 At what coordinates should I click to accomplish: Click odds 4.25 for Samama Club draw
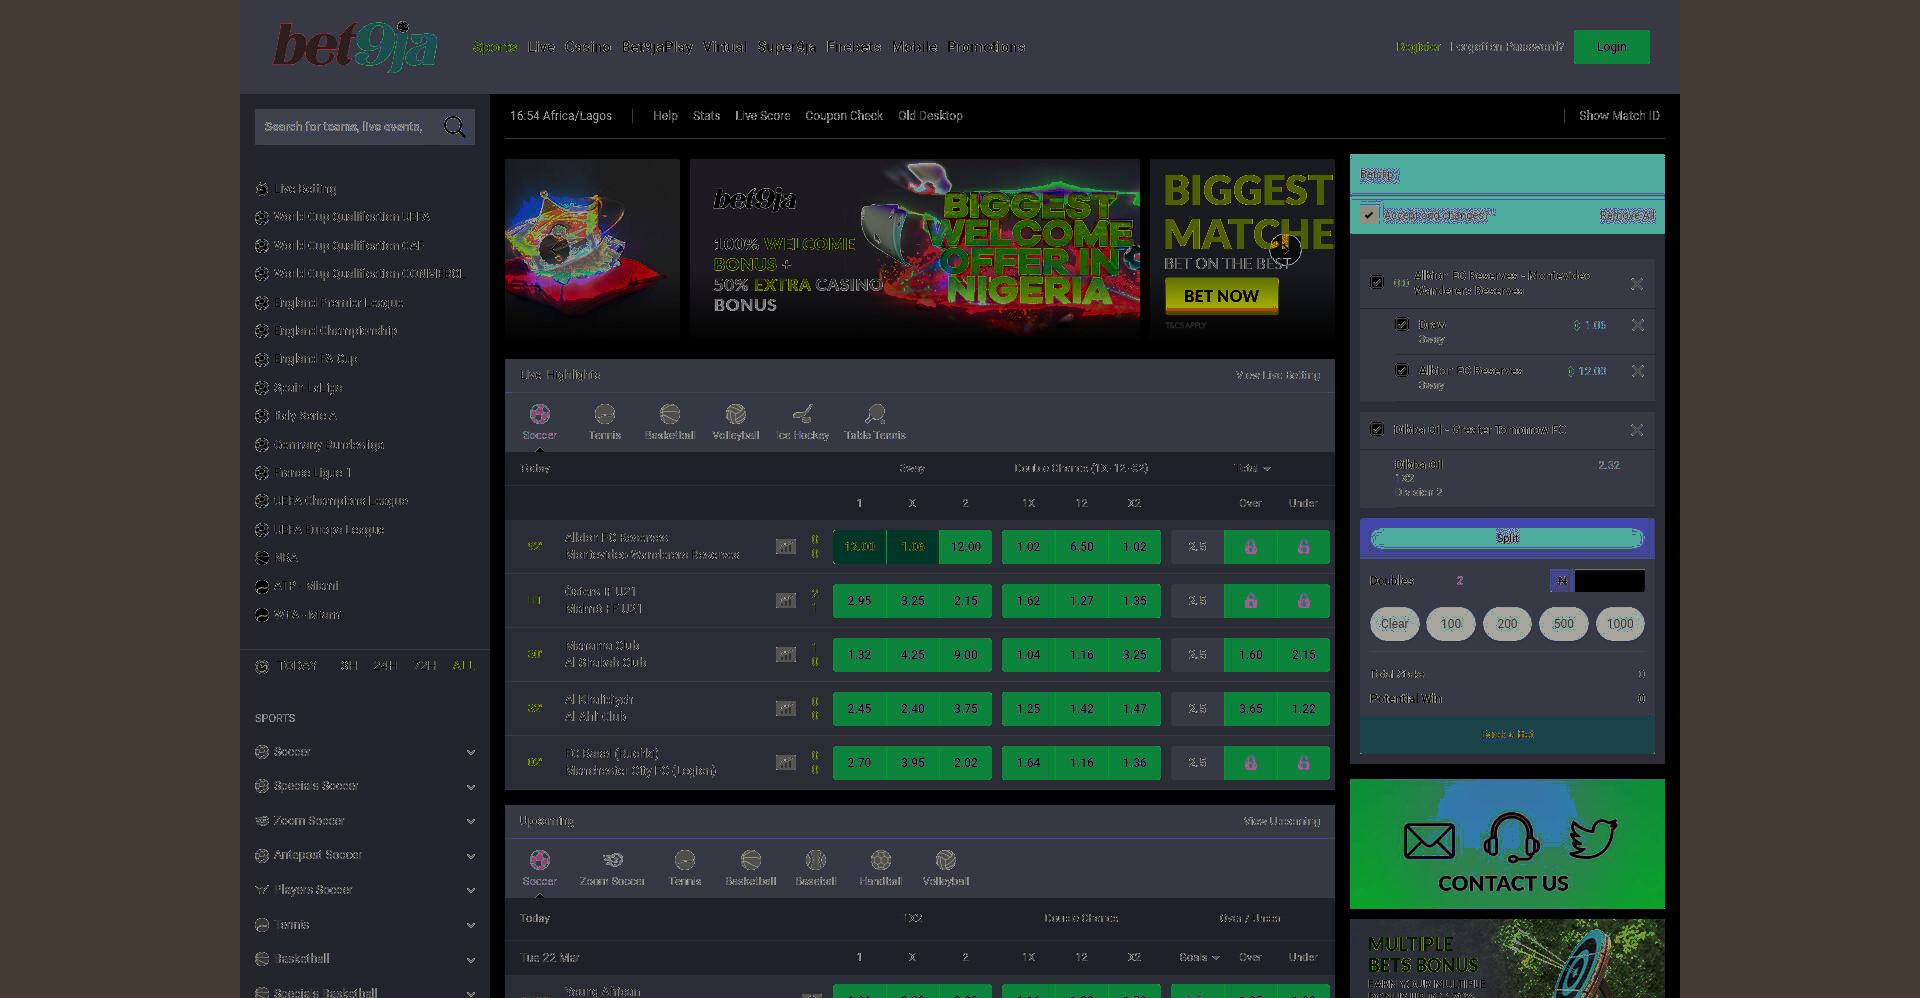[912, 655]
